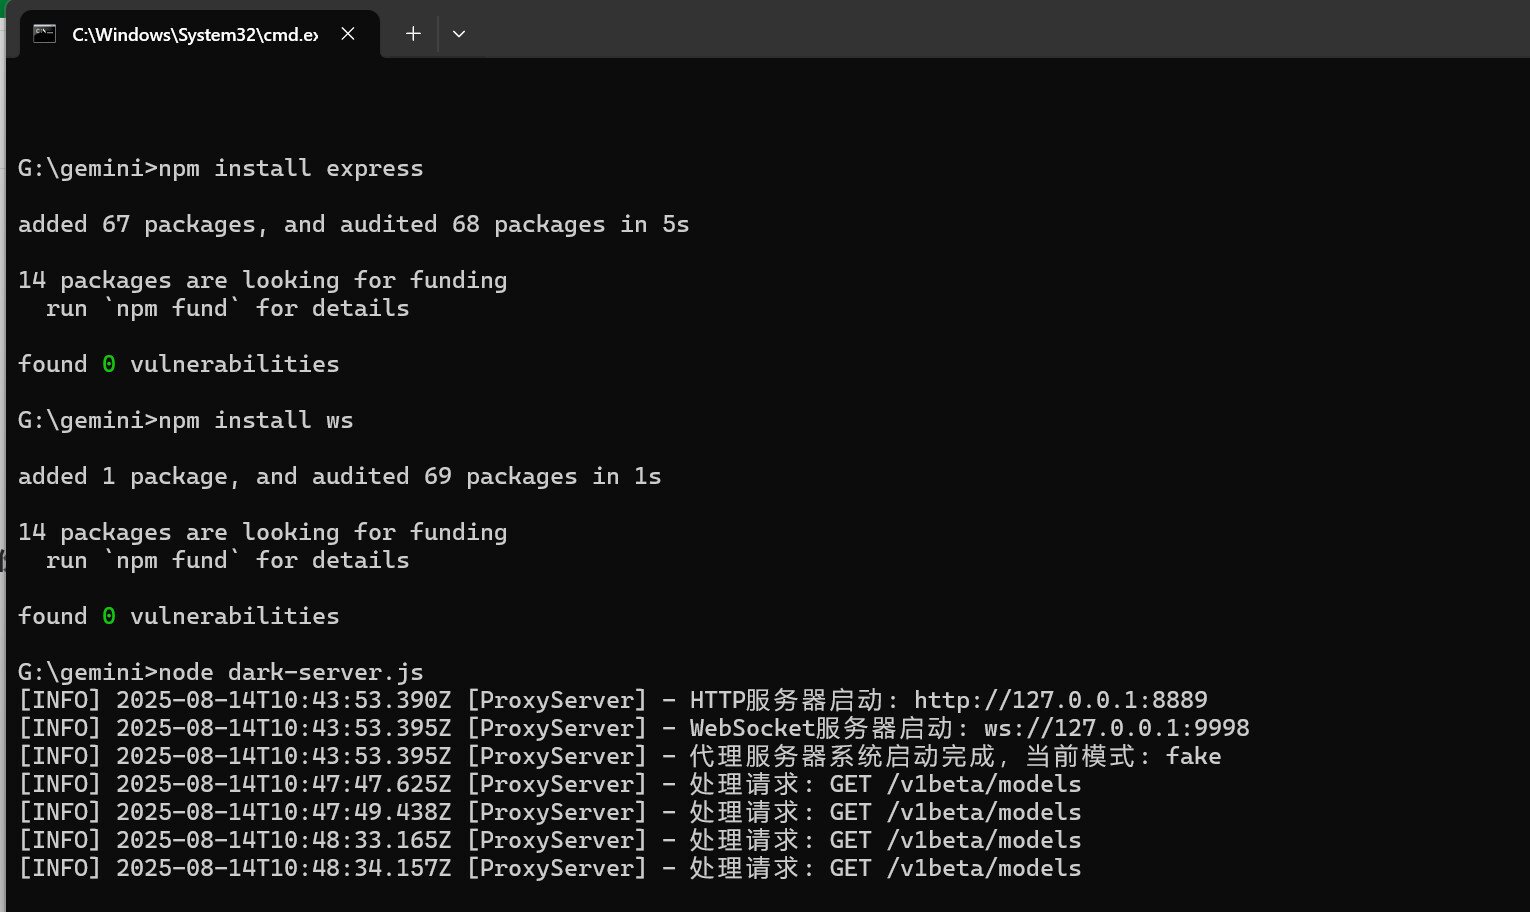This screenshot has width=1530, height=912.
Task: Close the cmd.exe terminal tab
Action: tap(348, 34)
